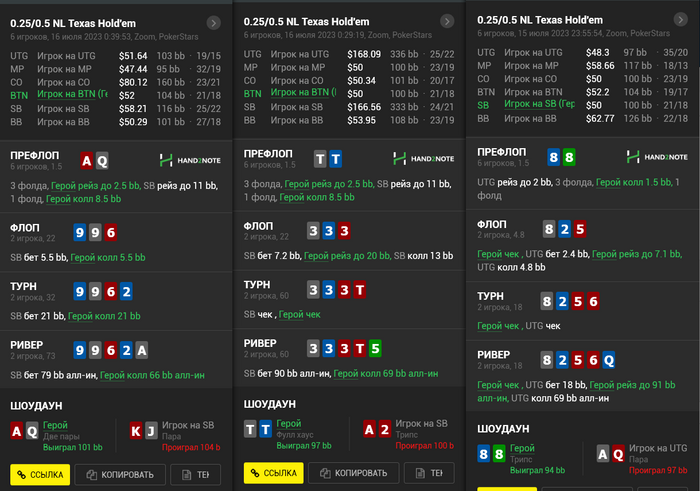The height and width of the screenshot is (491, 700).
Task: Select the blue Ten hole card in TT preflop
Action: click(336, 159)
